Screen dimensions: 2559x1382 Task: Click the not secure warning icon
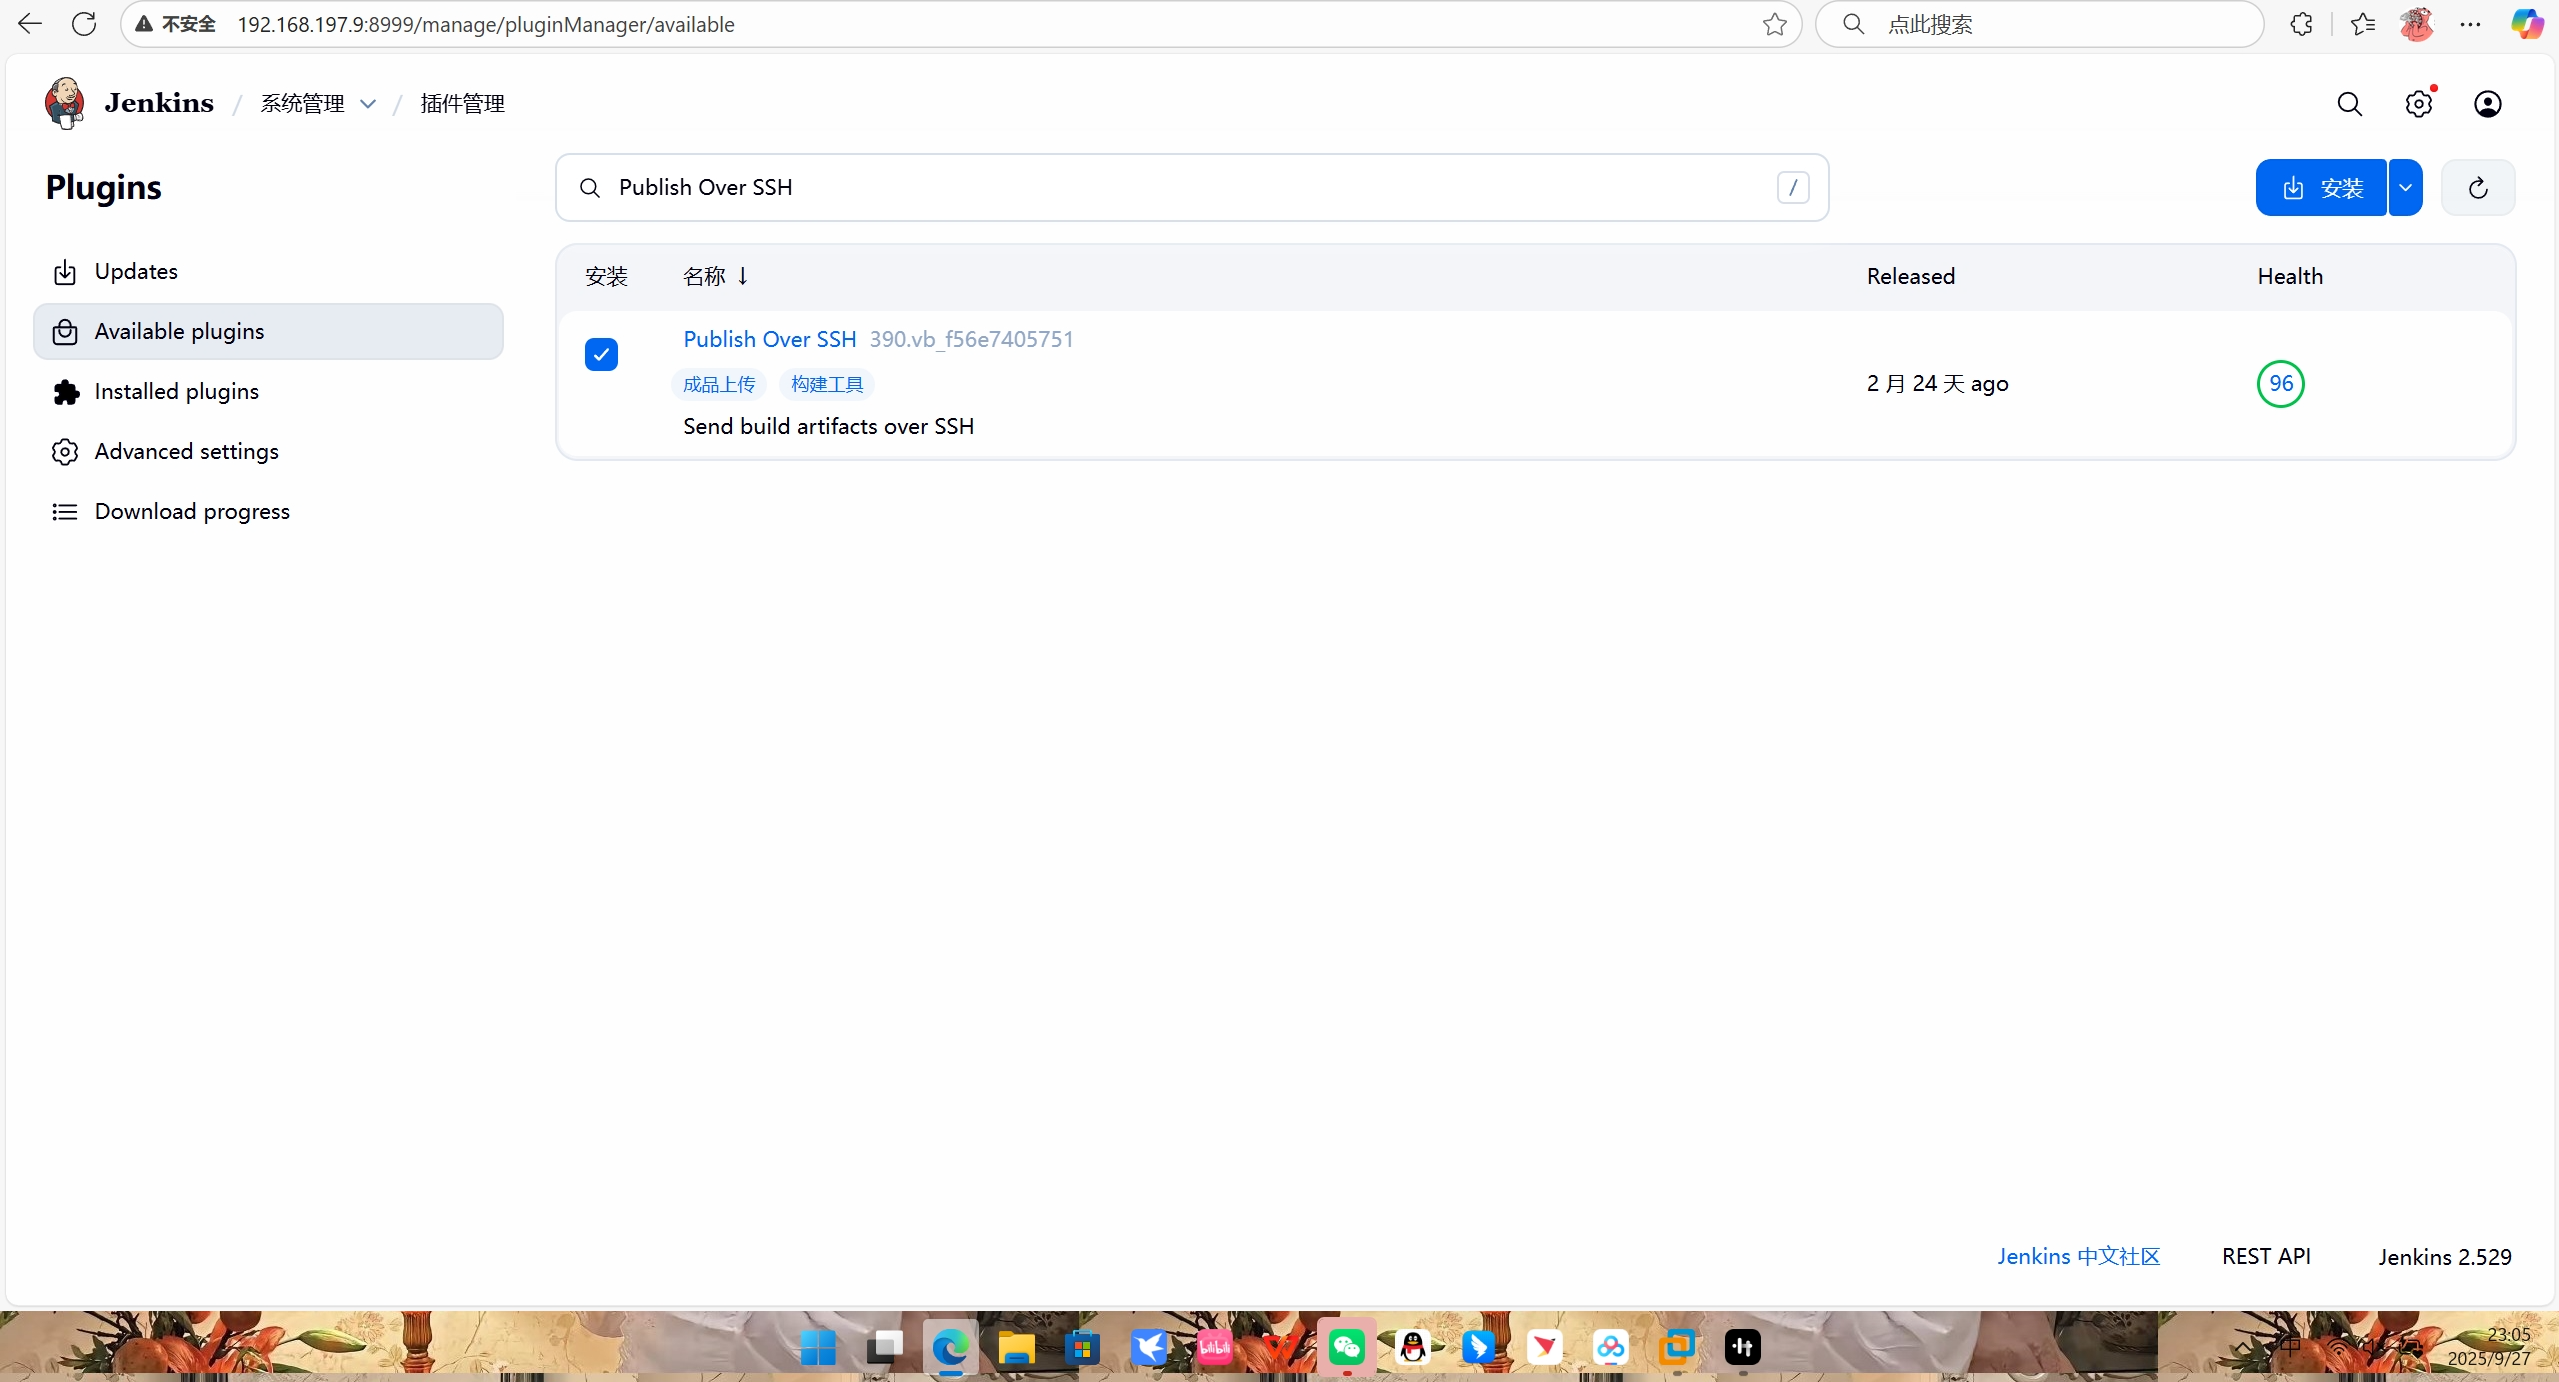pos(144,24)
